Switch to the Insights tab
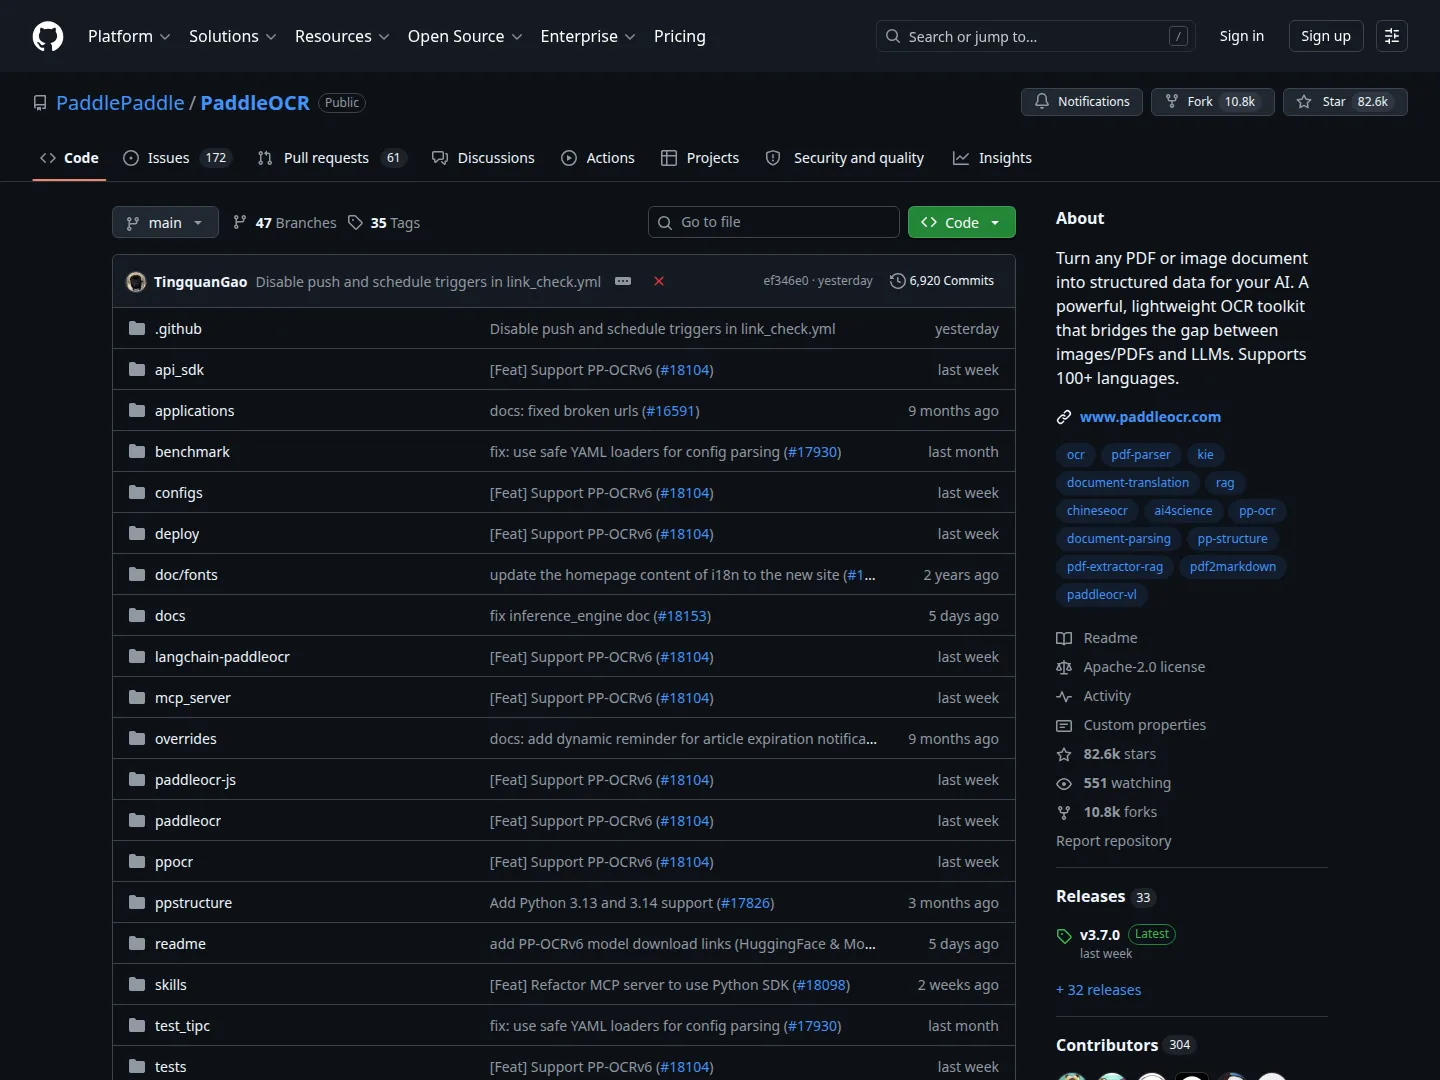1440x1080 pixels. [x=992, y=158]
